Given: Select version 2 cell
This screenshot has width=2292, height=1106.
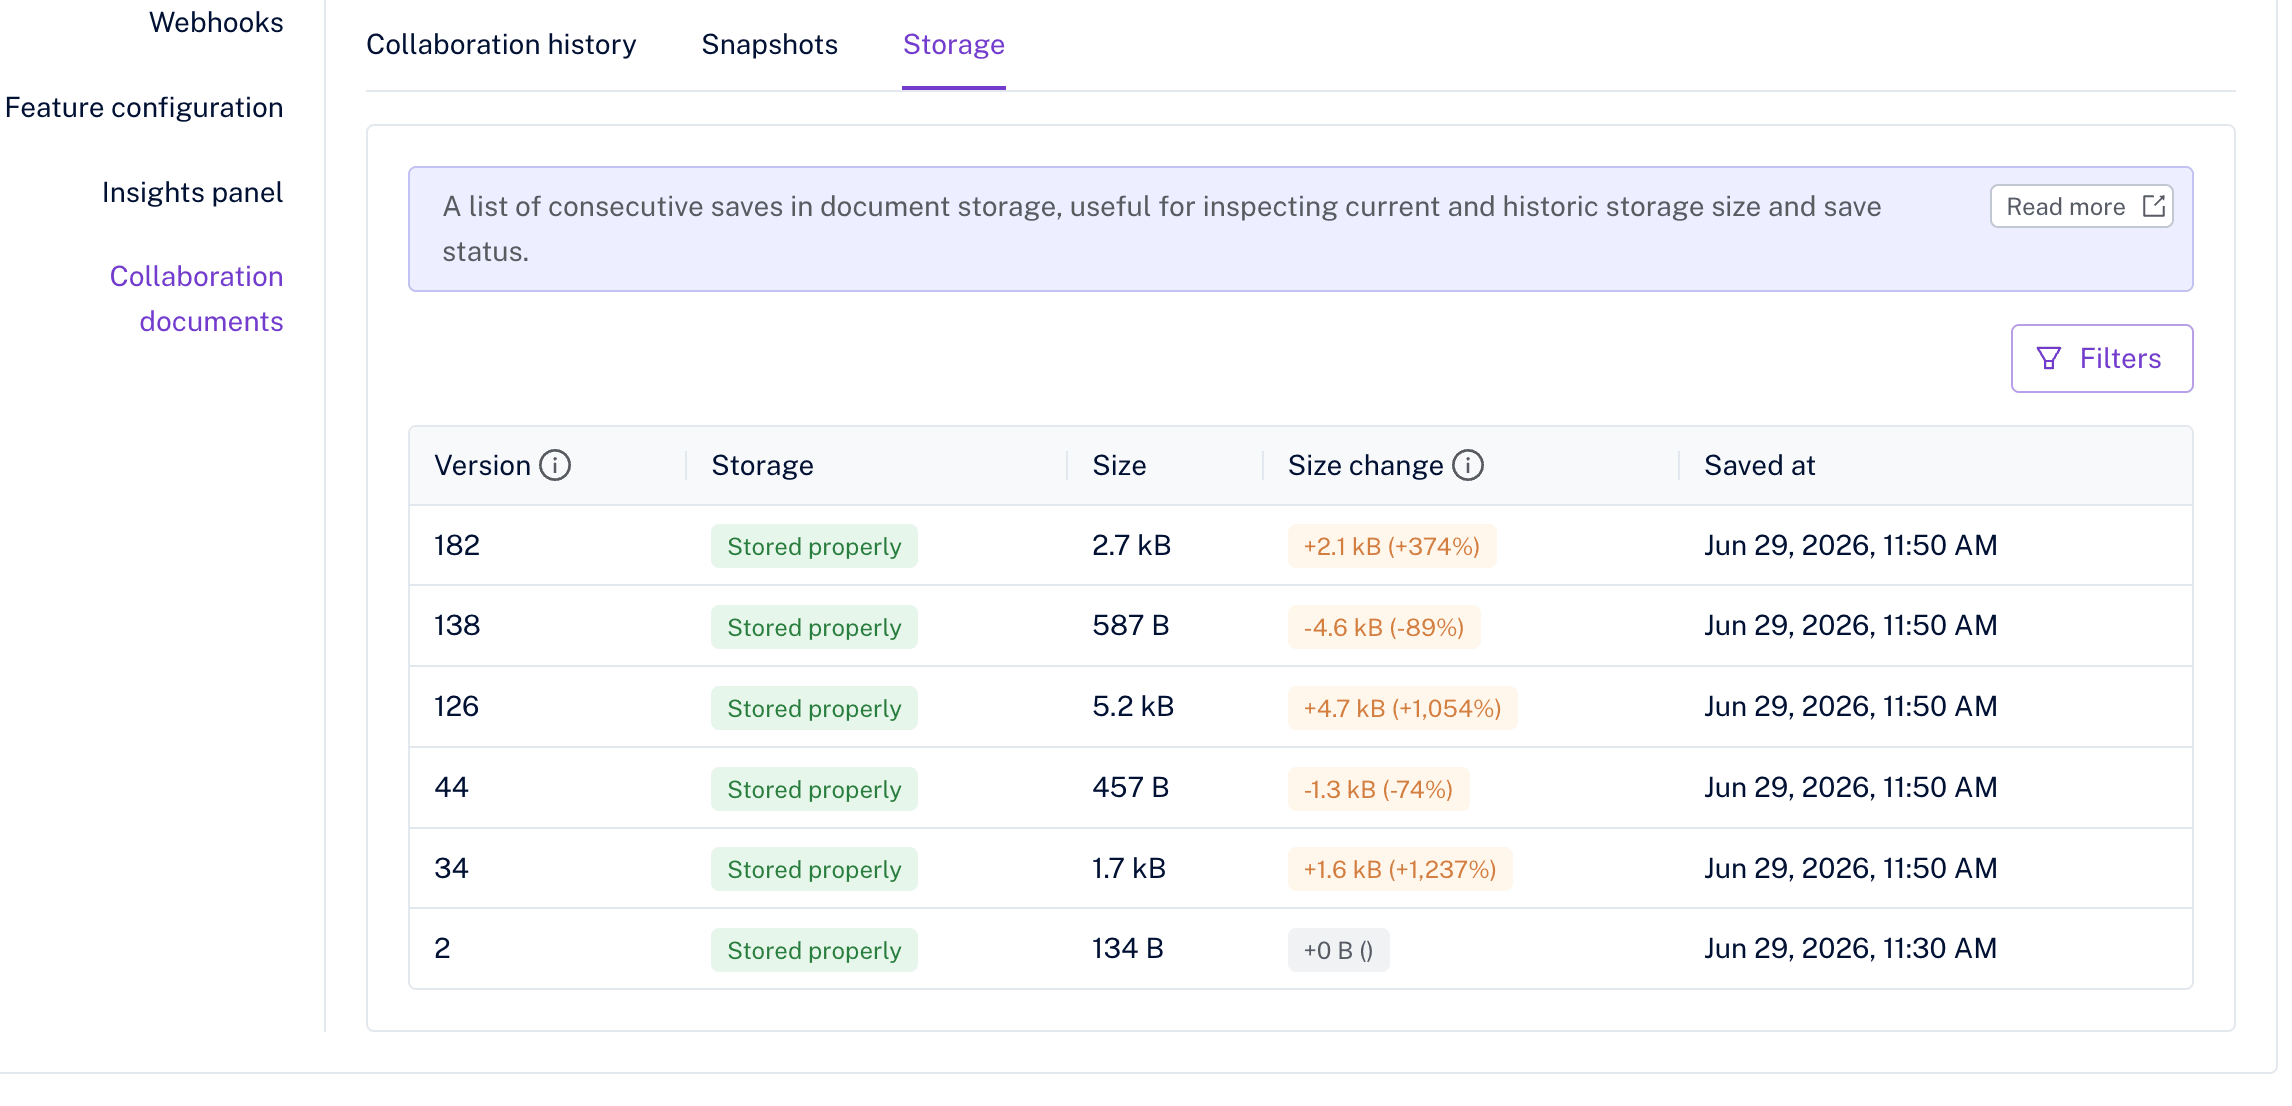Looking at the screenshot, I should pos(442,948).
